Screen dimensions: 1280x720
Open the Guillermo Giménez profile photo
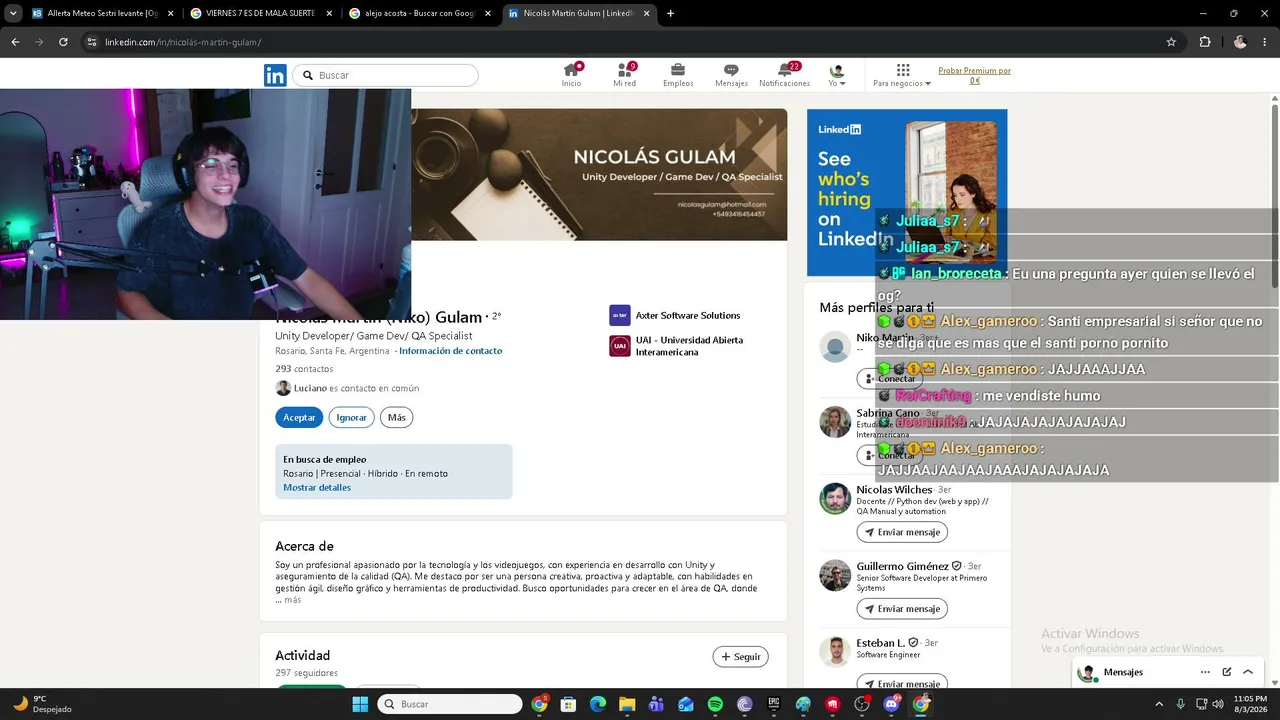point(835,575)
